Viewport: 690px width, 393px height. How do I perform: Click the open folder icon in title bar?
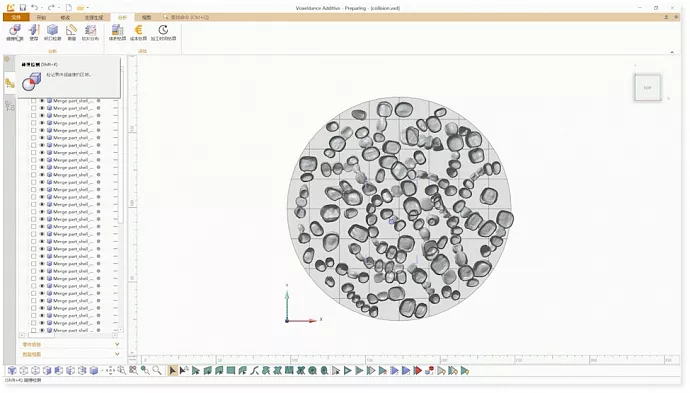pos(80,7)
